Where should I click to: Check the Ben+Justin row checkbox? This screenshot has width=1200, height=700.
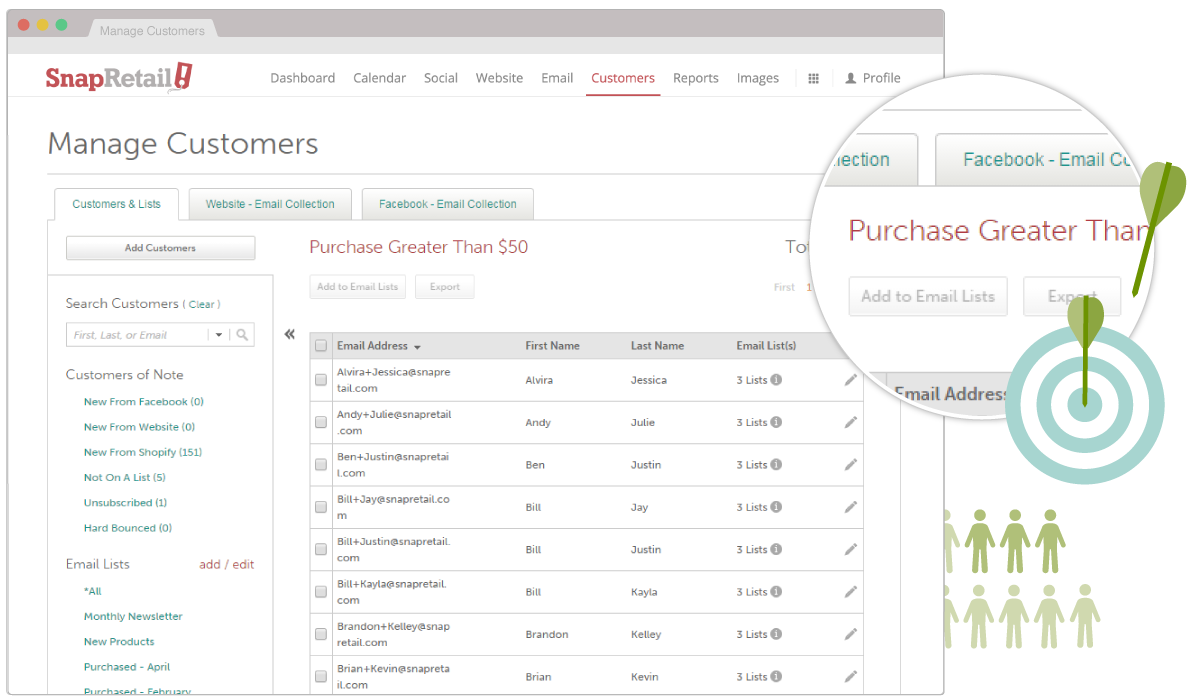321,465
